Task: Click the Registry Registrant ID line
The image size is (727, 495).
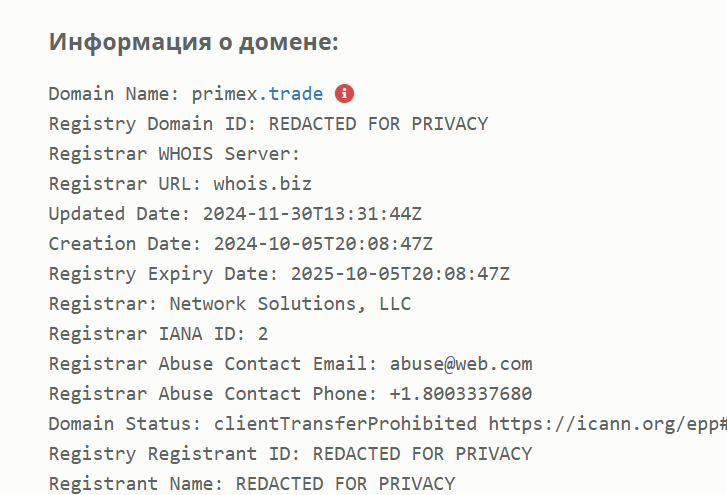Action: point(290,454)
